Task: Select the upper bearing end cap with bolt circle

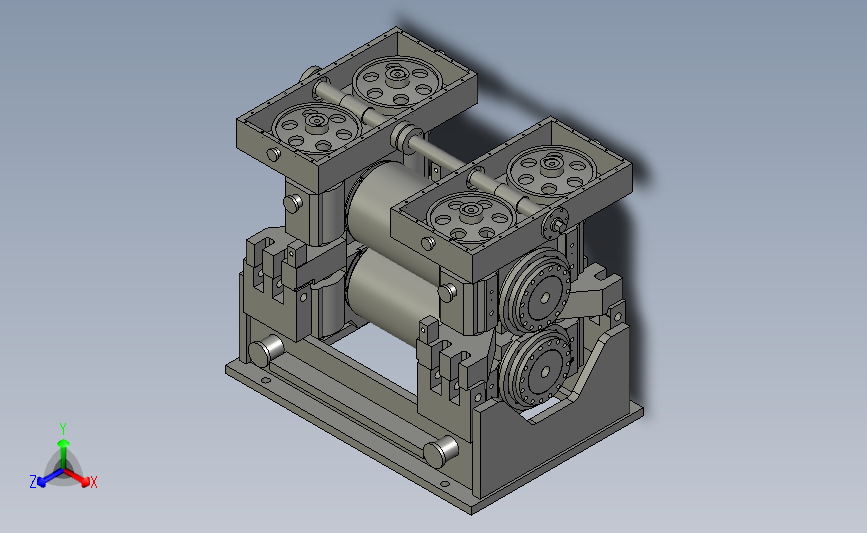Action: (536, 292)
